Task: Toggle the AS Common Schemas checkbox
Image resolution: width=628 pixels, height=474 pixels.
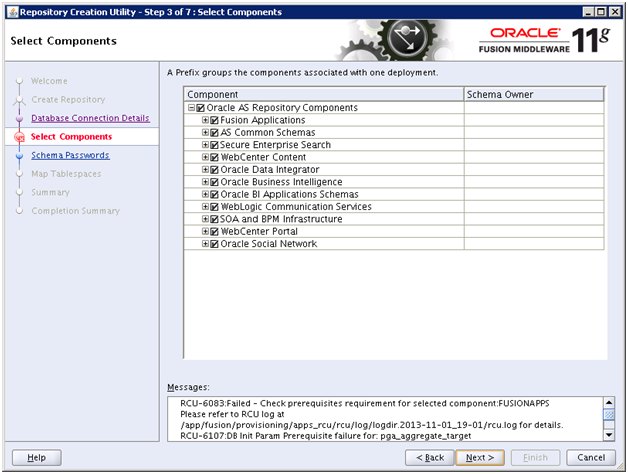Action: pyautogui.click(x=214, y=133)
